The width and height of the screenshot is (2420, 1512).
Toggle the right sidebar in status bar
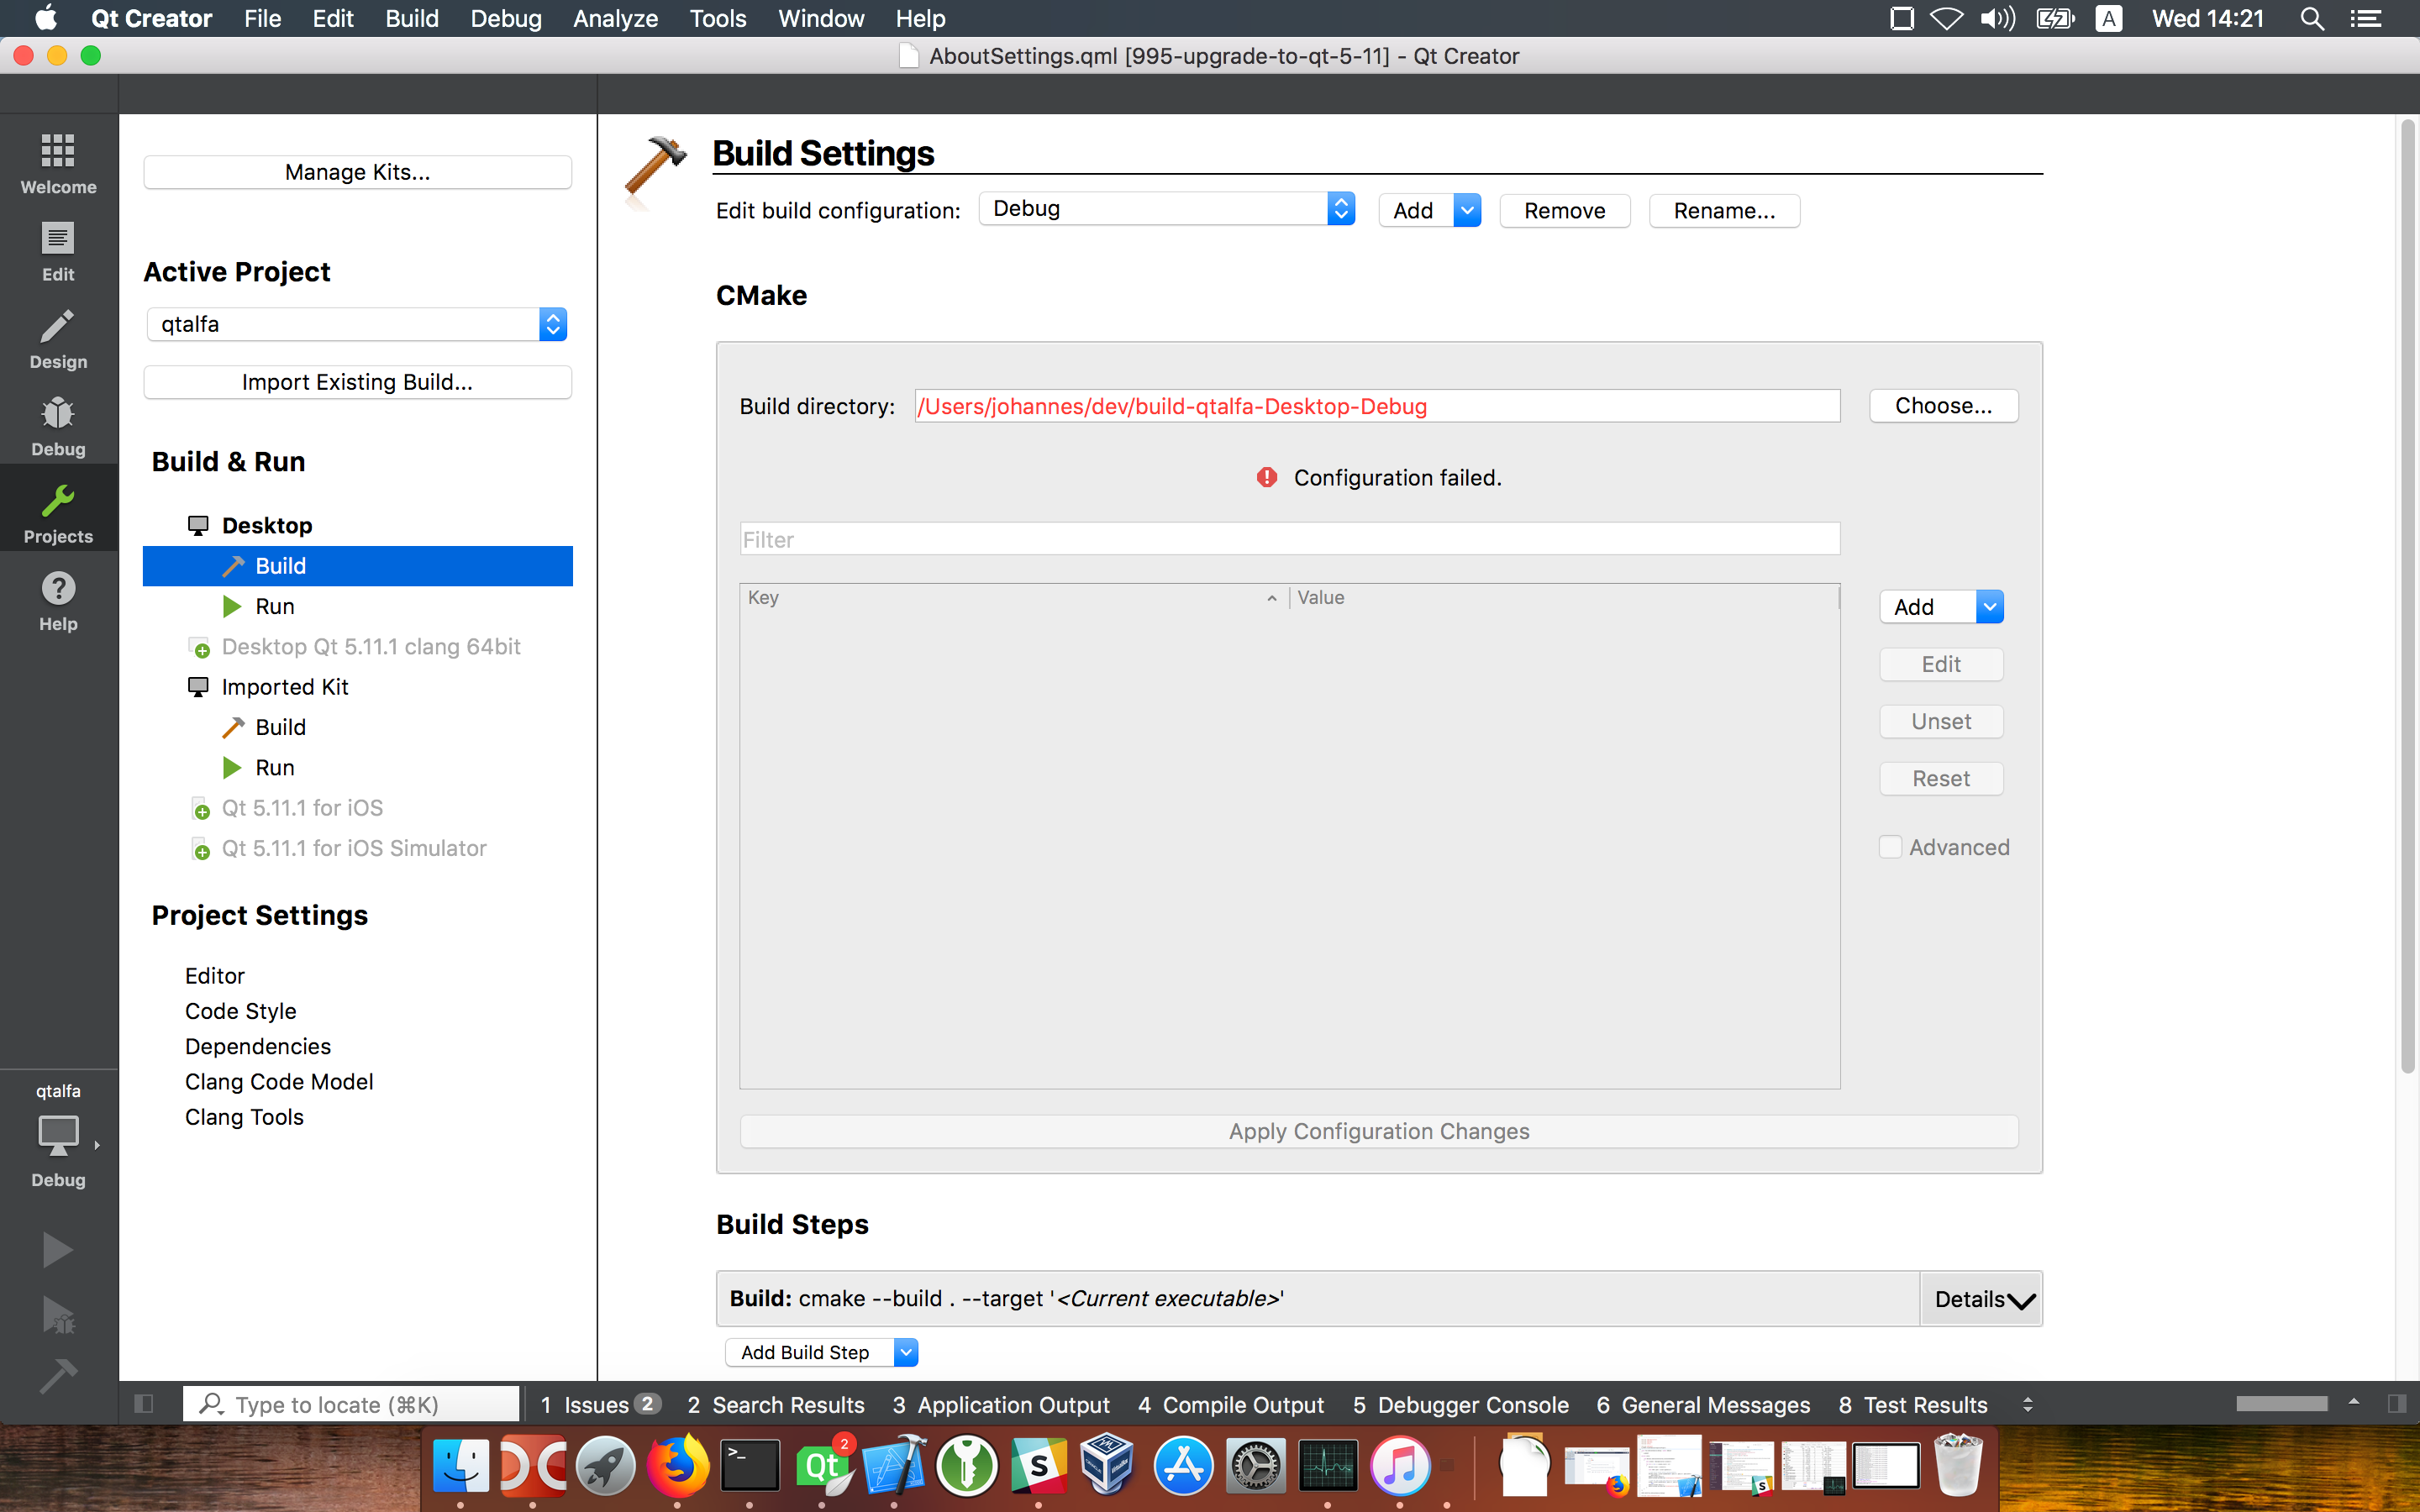pyautogui.click(x=2397, y=1404)
